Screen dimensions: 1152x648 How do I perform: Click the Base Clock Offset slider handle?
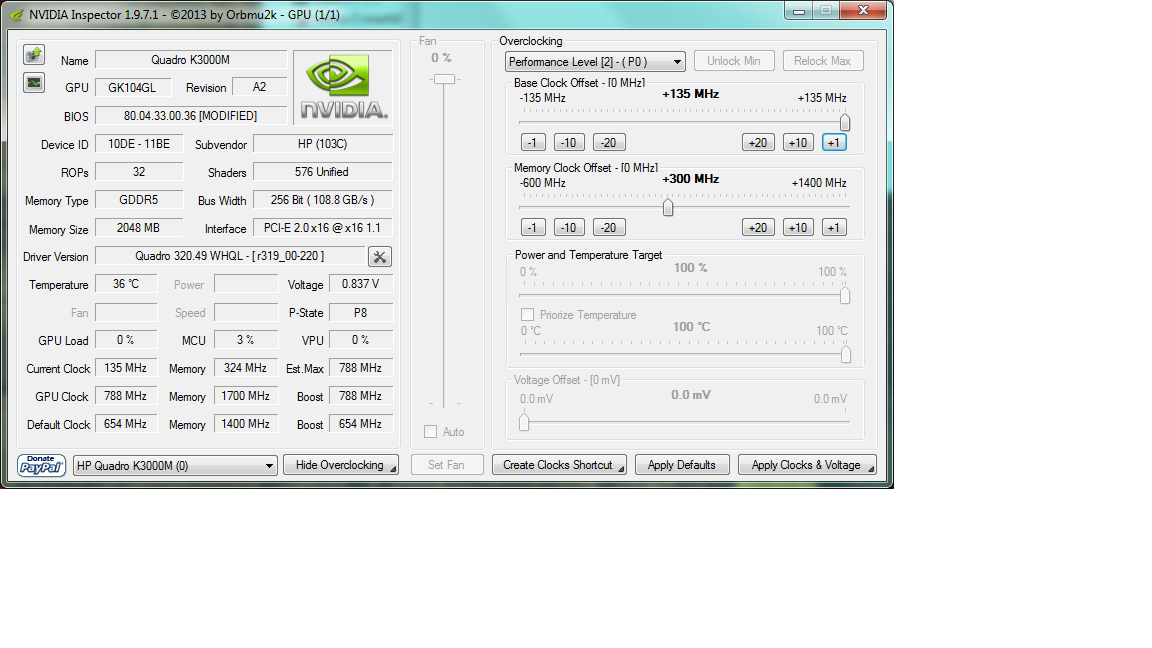pyautogui.click(x=845, y=122)
